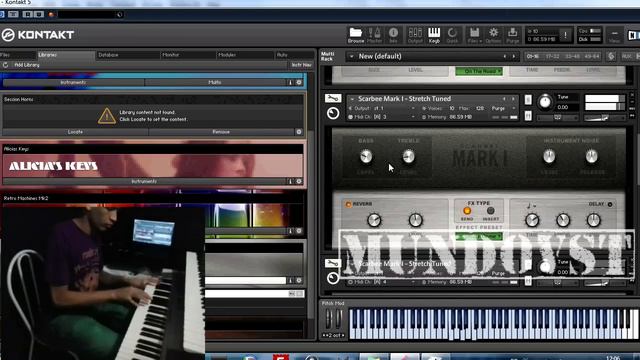This screenshot has width=640, height=360.
Task: Toggle the Keyb keyboard icon
Action: coord(434,35)
